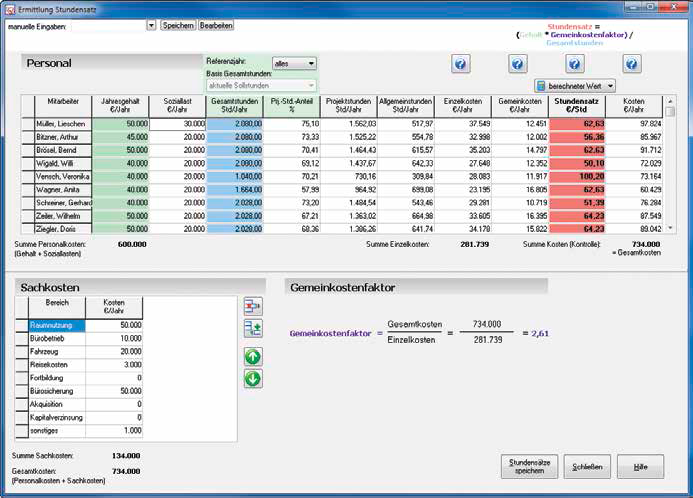Move the Sachkosten entry up with green arrow

coord(253,357)
